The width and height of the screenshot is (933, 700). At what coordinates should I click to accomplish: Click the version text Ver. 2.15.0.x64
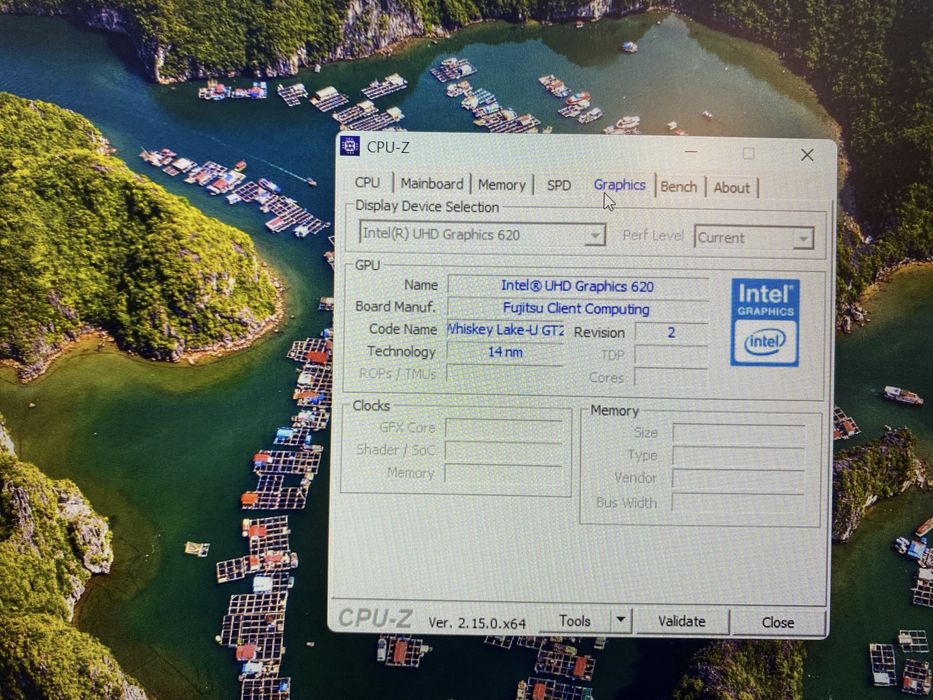(x=477, y=623)
